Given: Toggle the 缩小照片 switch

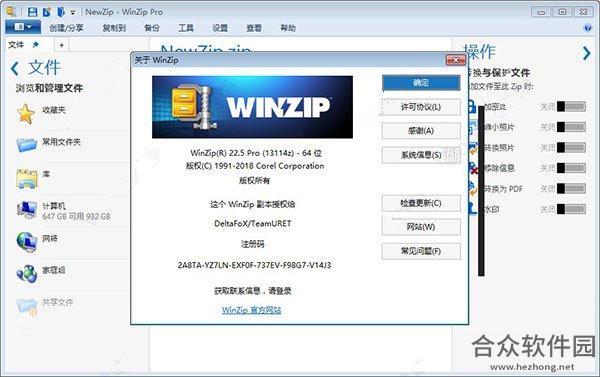Looking at the screenshot, I should click(x=571, y=127).
